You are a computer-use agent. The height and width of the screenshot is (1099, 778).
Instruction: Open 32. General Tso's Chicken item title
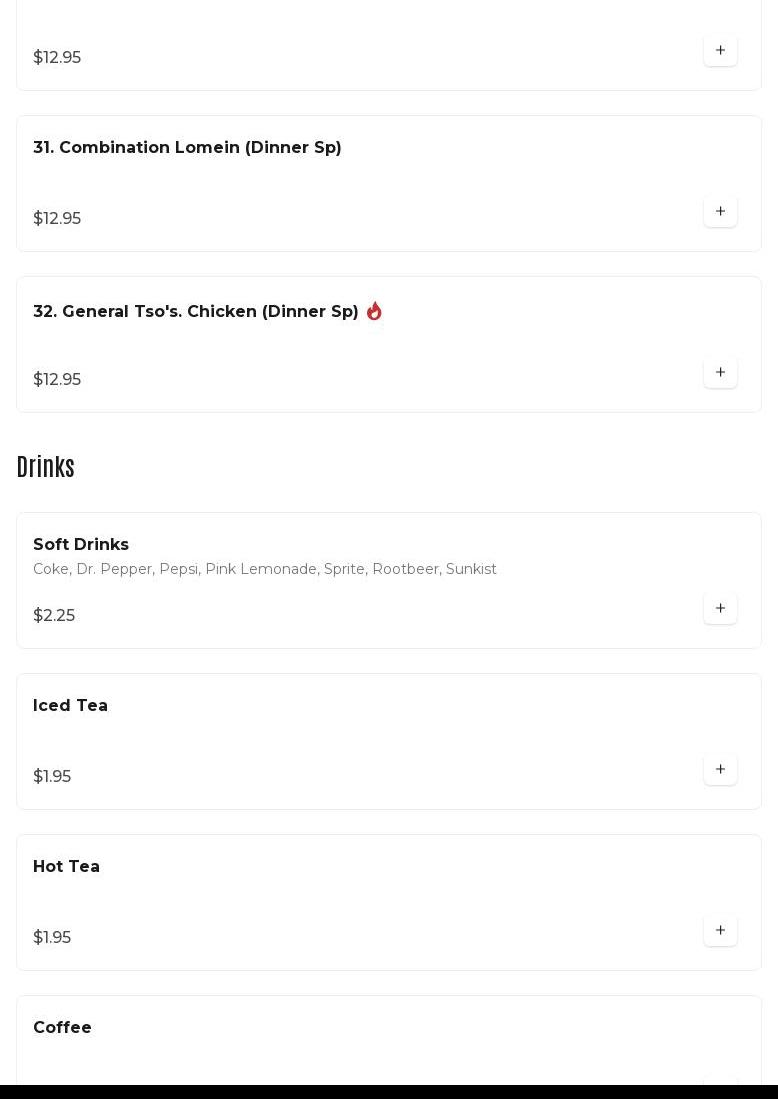click(x=196, y=311)
